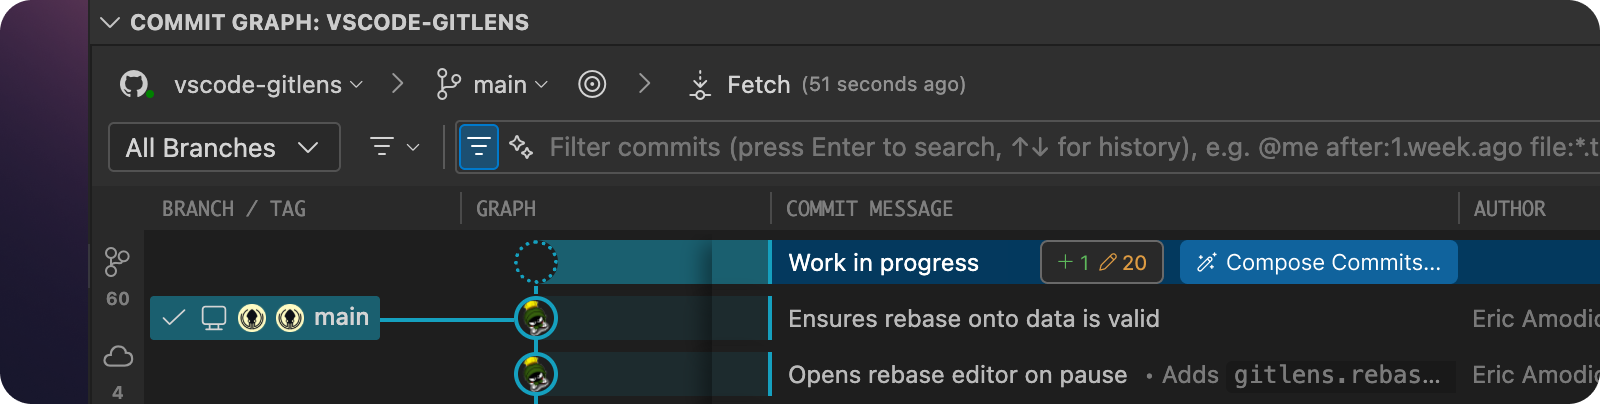Click the Branch / Tag column header
This screenshot has height=404, width=1600.
[x=234, y=209]
